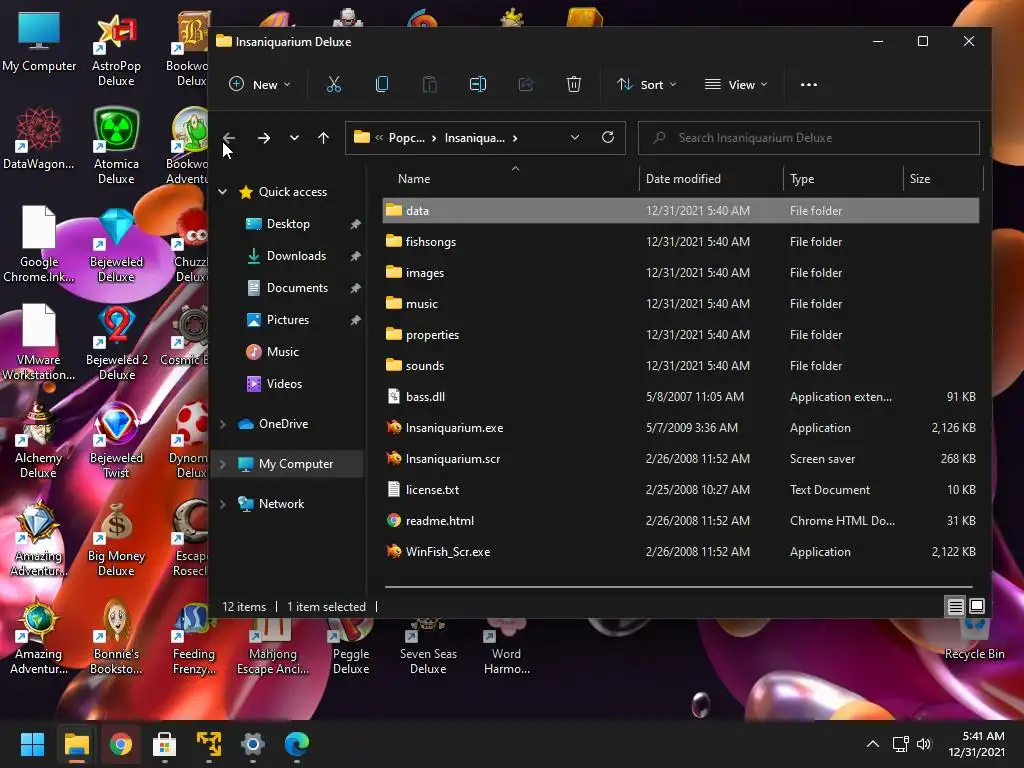This screenshot has width=1024, height=768.
Task: Open the View layout dropdown
Action: point(736,84)
